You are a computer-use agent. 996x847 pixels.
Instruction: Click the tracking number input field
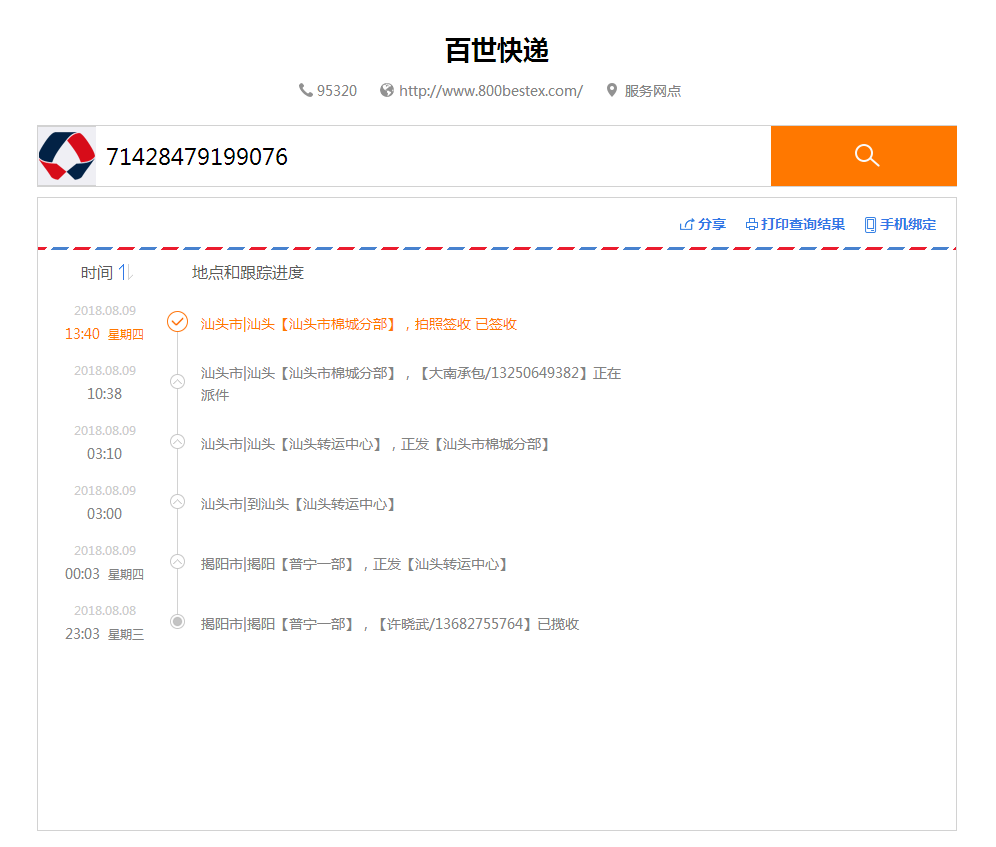point(433,156)
